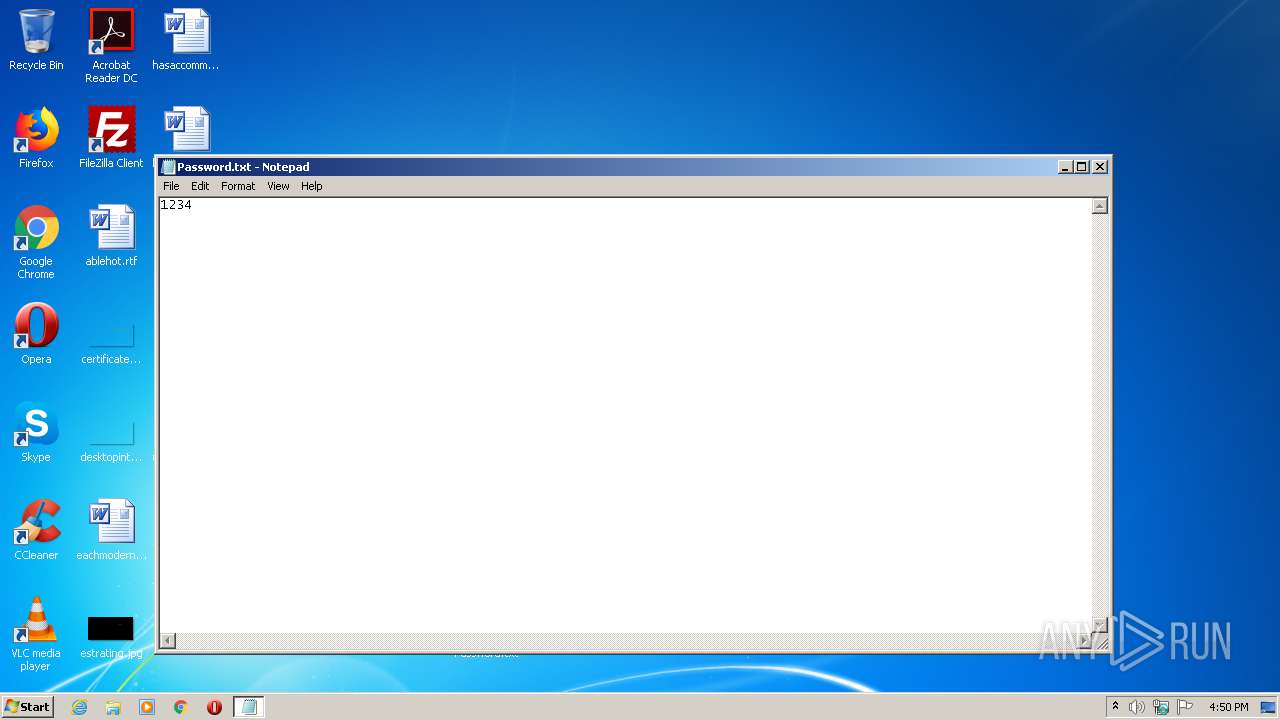Viewport: 1280px width, 720px height.
Task: Click the horizontal scrollbar right arrow
Action: [x=1084, y=640]
